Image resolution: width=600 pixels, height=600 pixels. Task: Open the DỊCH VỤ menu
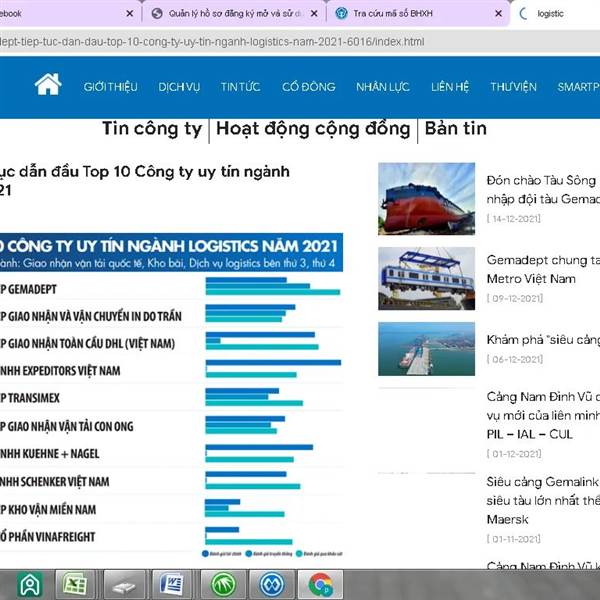click(179, 87)
